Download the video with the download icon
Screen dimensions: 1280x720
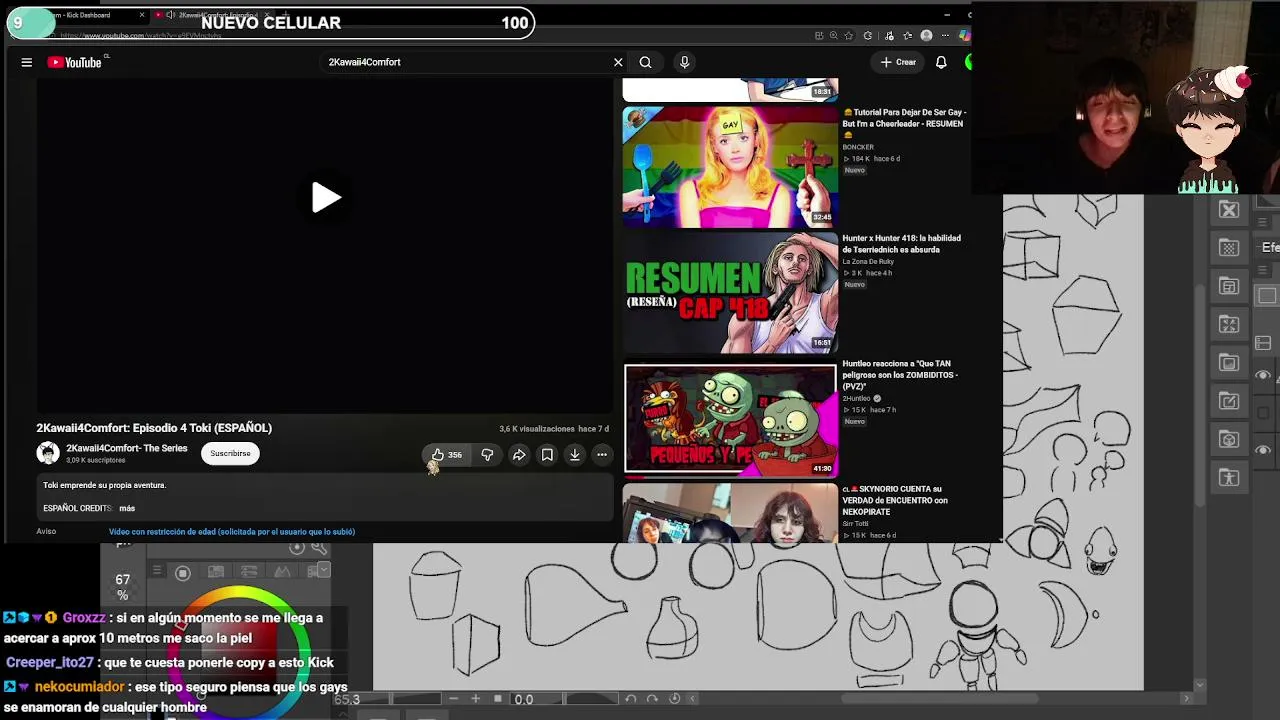click(575, 455)
